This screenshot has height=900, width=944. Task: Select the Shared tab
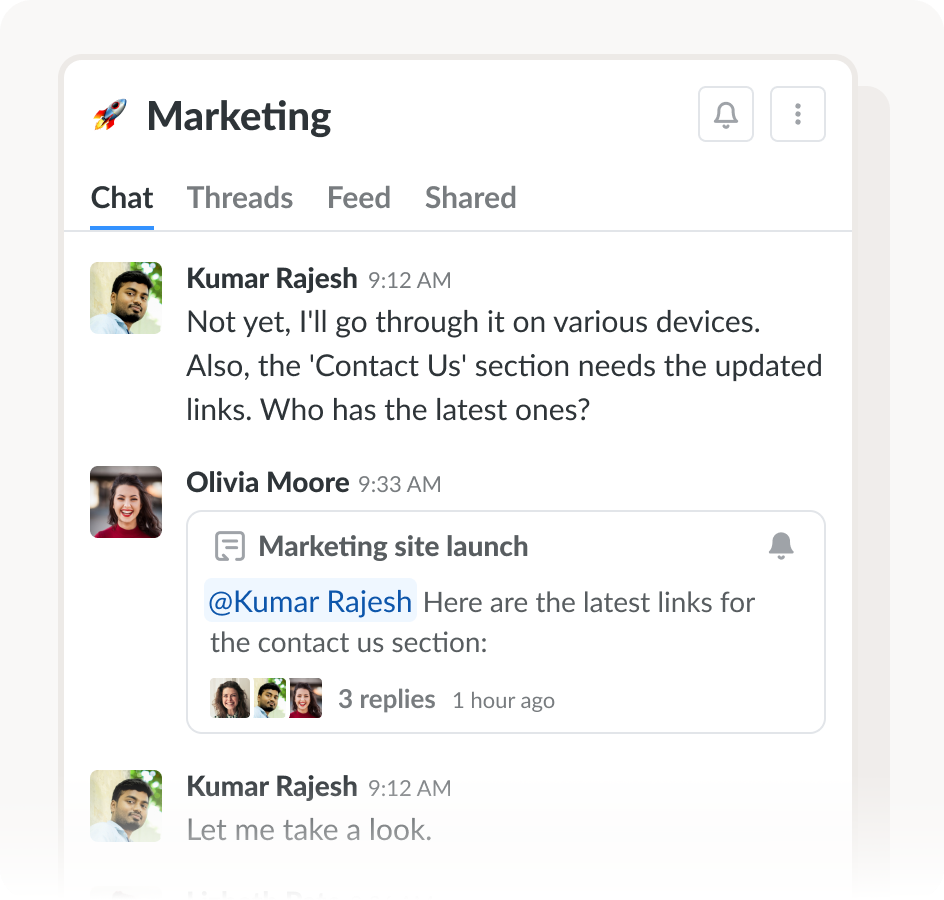pyautogui.click(x=471, y=198)
